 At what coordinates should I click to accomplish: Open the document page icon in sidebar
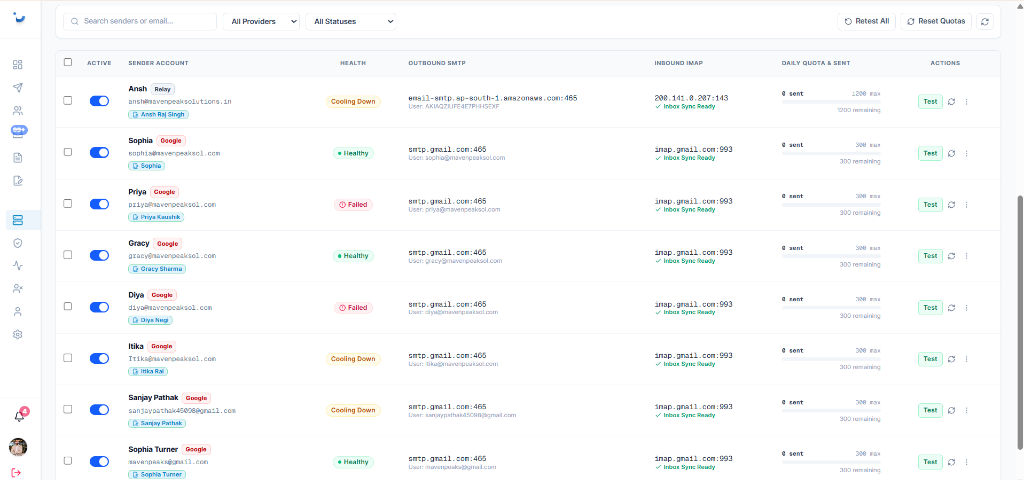[18, 157]
